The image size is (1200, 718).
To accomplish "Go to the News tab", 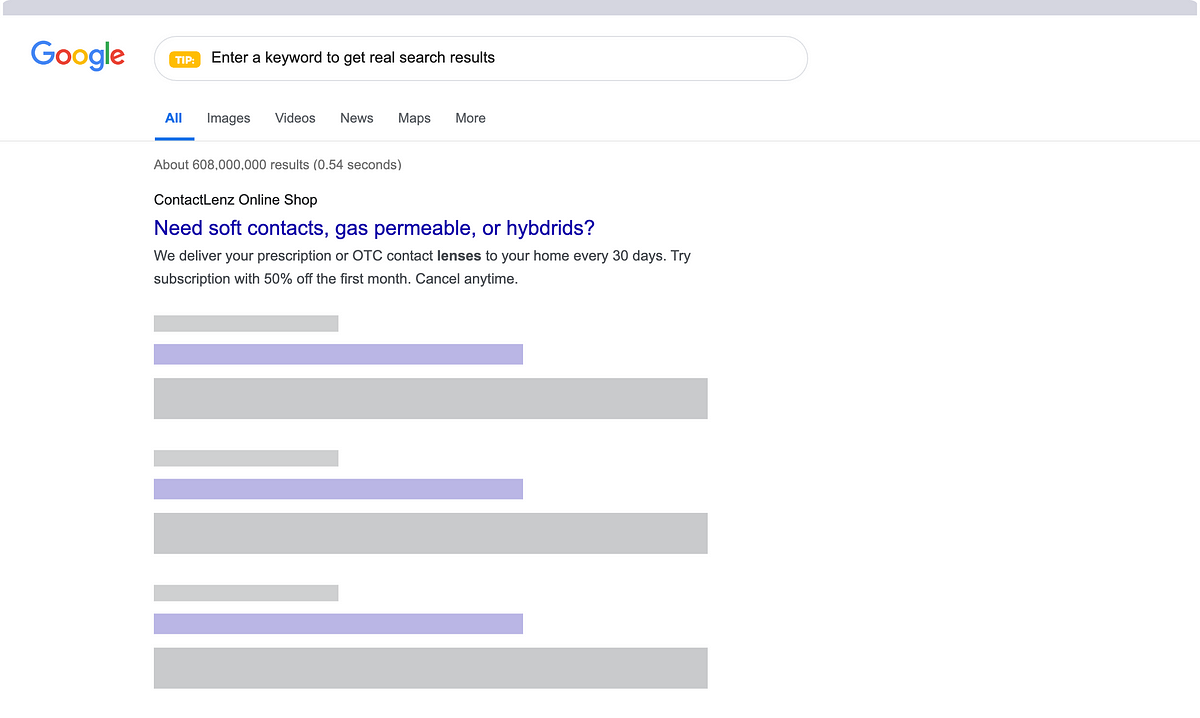I will coord(356,118).
